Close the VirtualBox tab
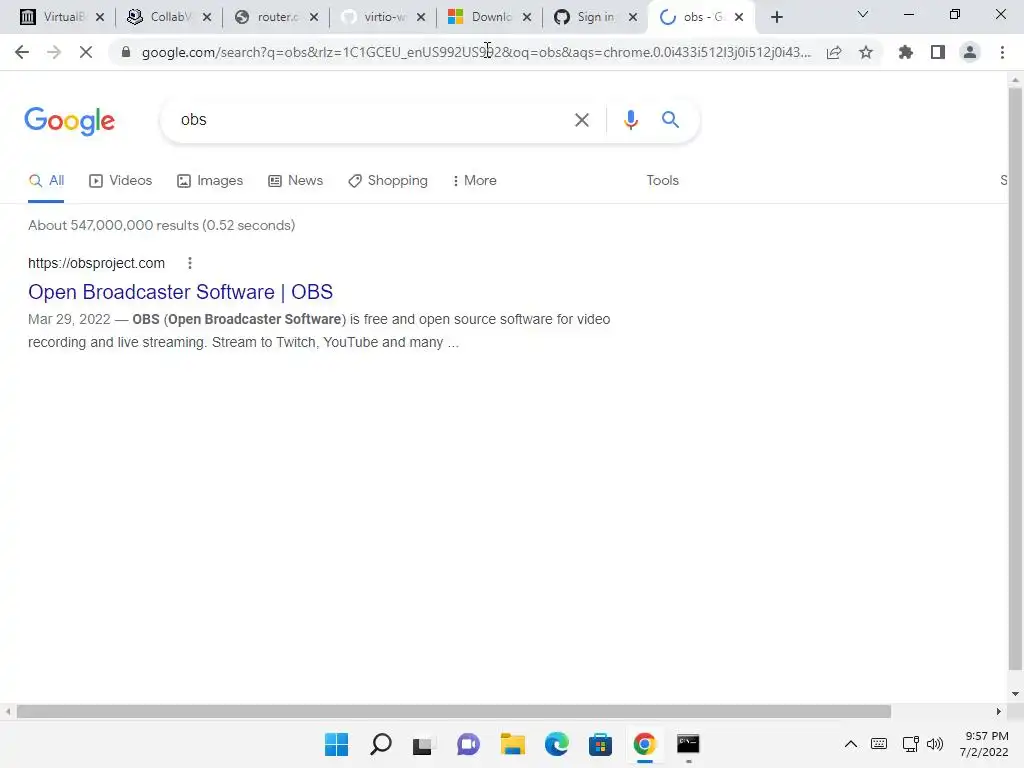Image resolution: width=1024 pixels, height=768 pixels. [100, 17]
